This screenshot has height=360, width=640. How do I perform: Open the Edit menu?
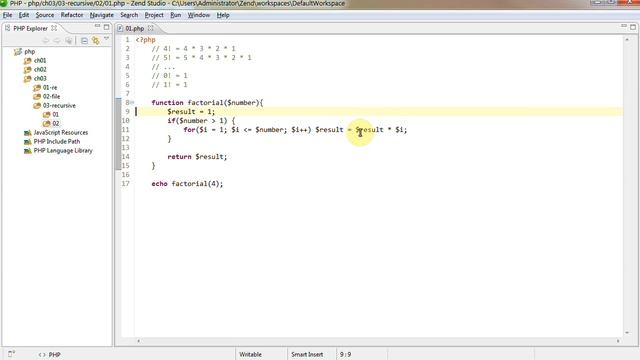24,15
